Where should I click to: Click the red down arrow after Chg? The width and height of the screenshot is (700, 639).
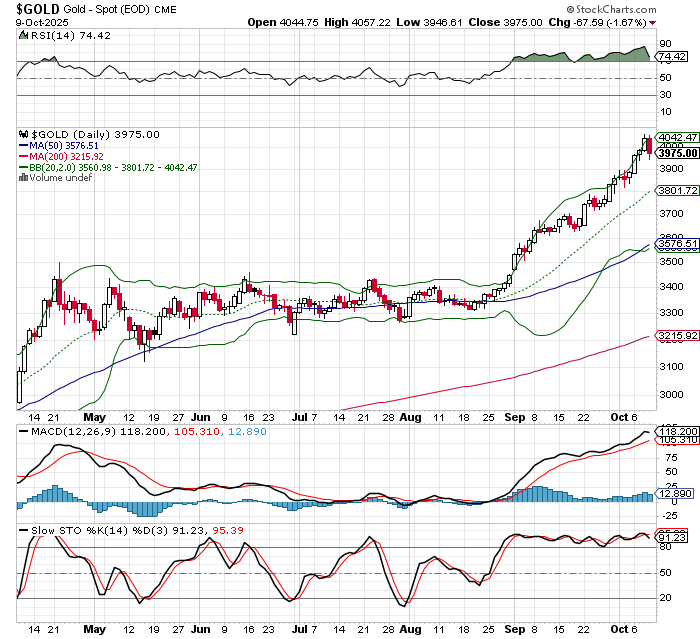pos(653,22)
